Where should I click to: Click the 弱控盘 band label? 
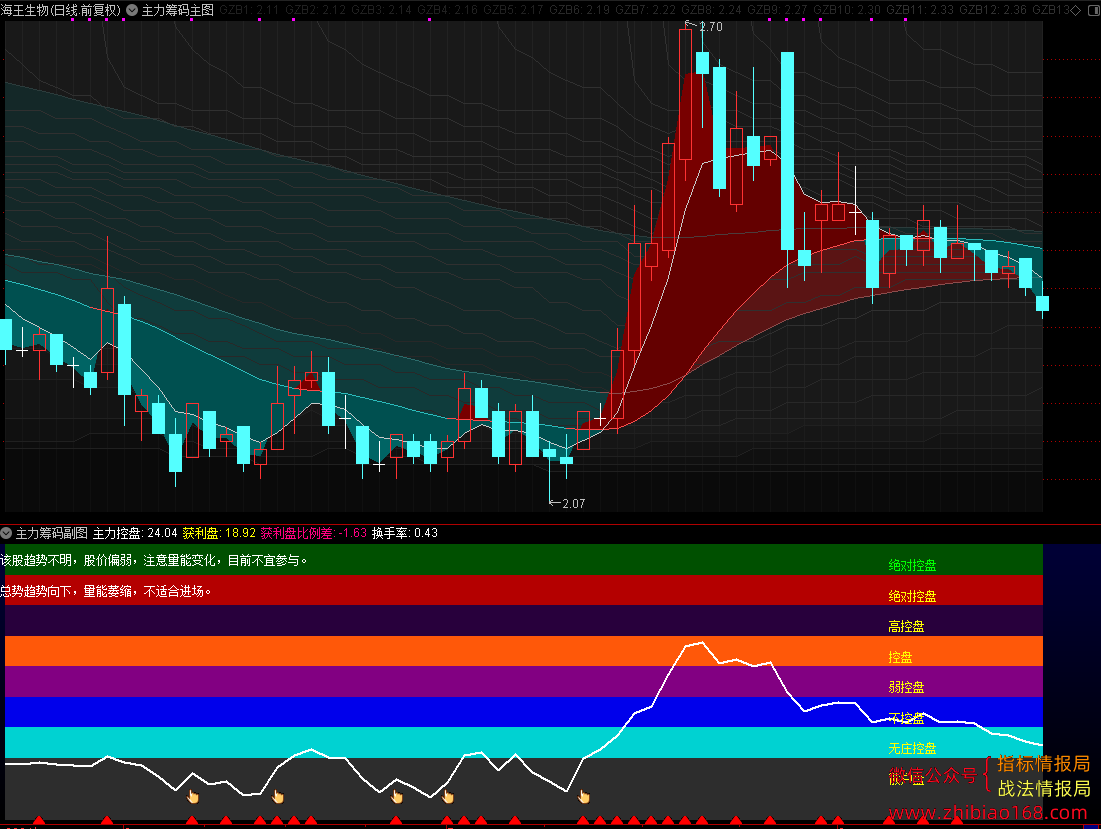(906, 687)
